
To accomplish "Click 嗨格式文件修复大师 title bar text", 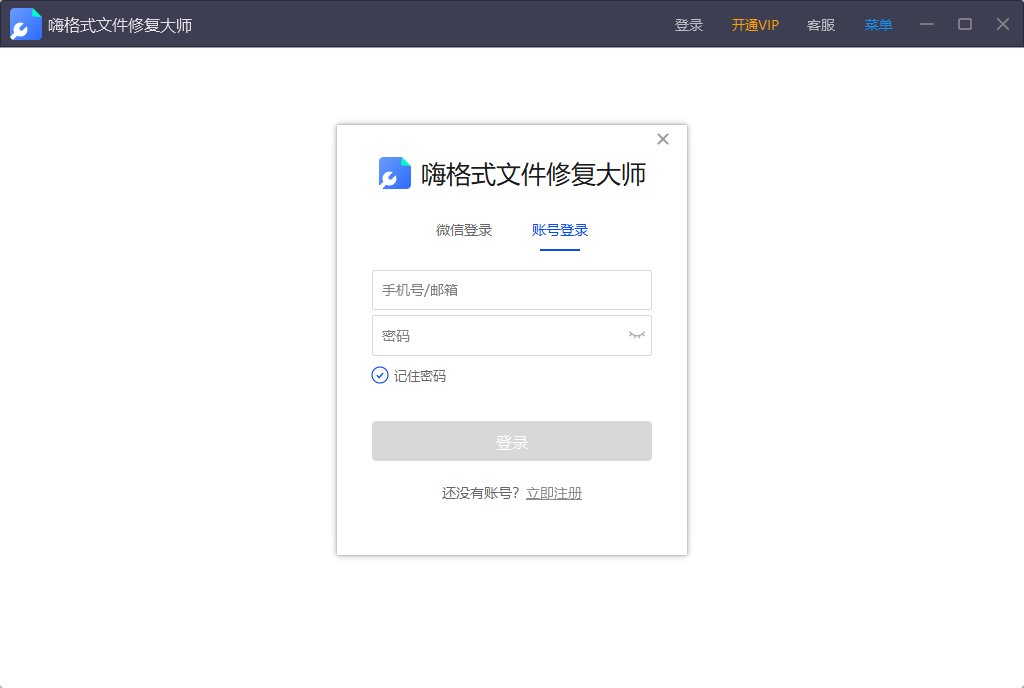I will pyautogui.click(x=120, y=25).
